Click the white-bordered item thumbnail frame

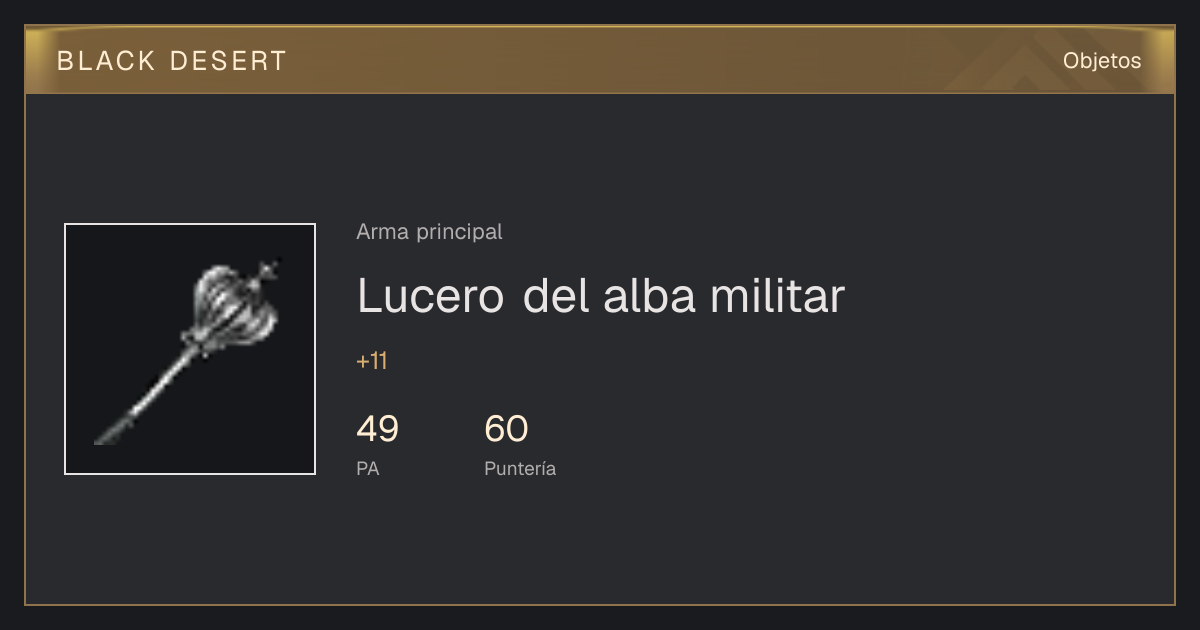pyautogui.click(x=190, y=349)
